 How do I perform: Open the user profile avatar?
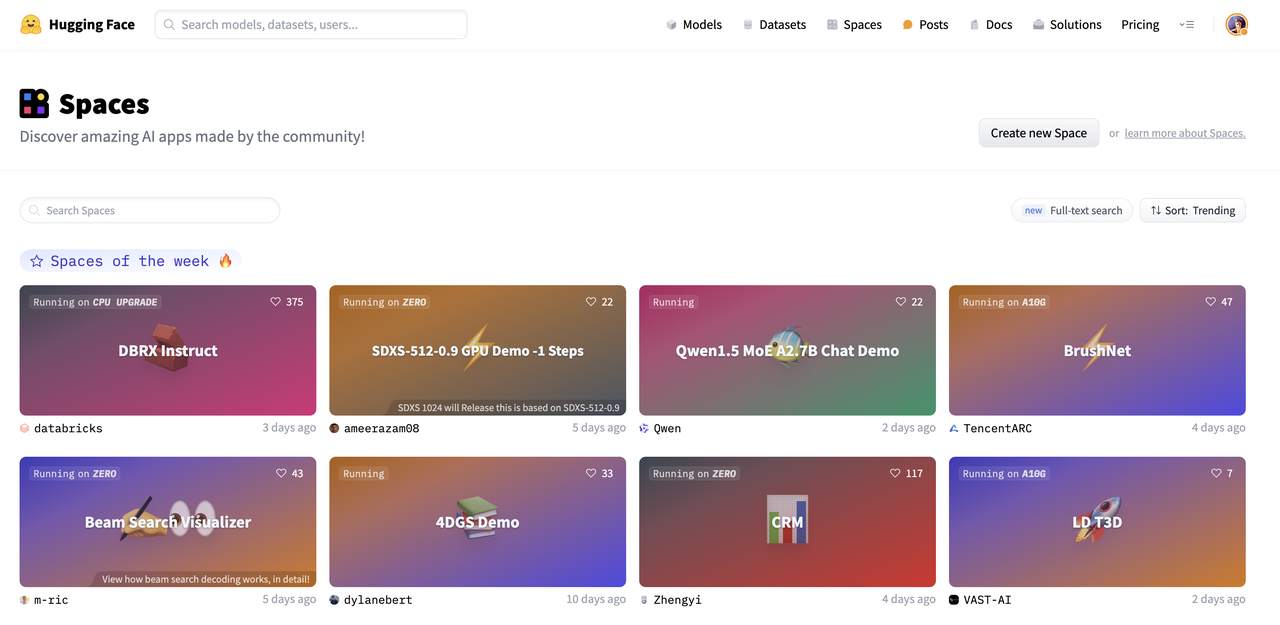(x=1236, y=25)
